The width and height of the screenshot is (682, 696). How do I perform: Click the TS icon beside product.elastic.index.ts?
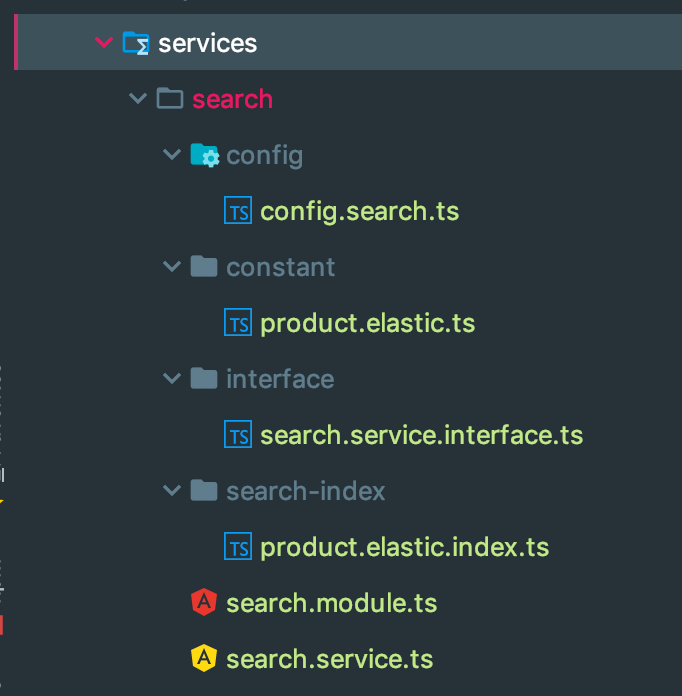[x=238, y=548]
